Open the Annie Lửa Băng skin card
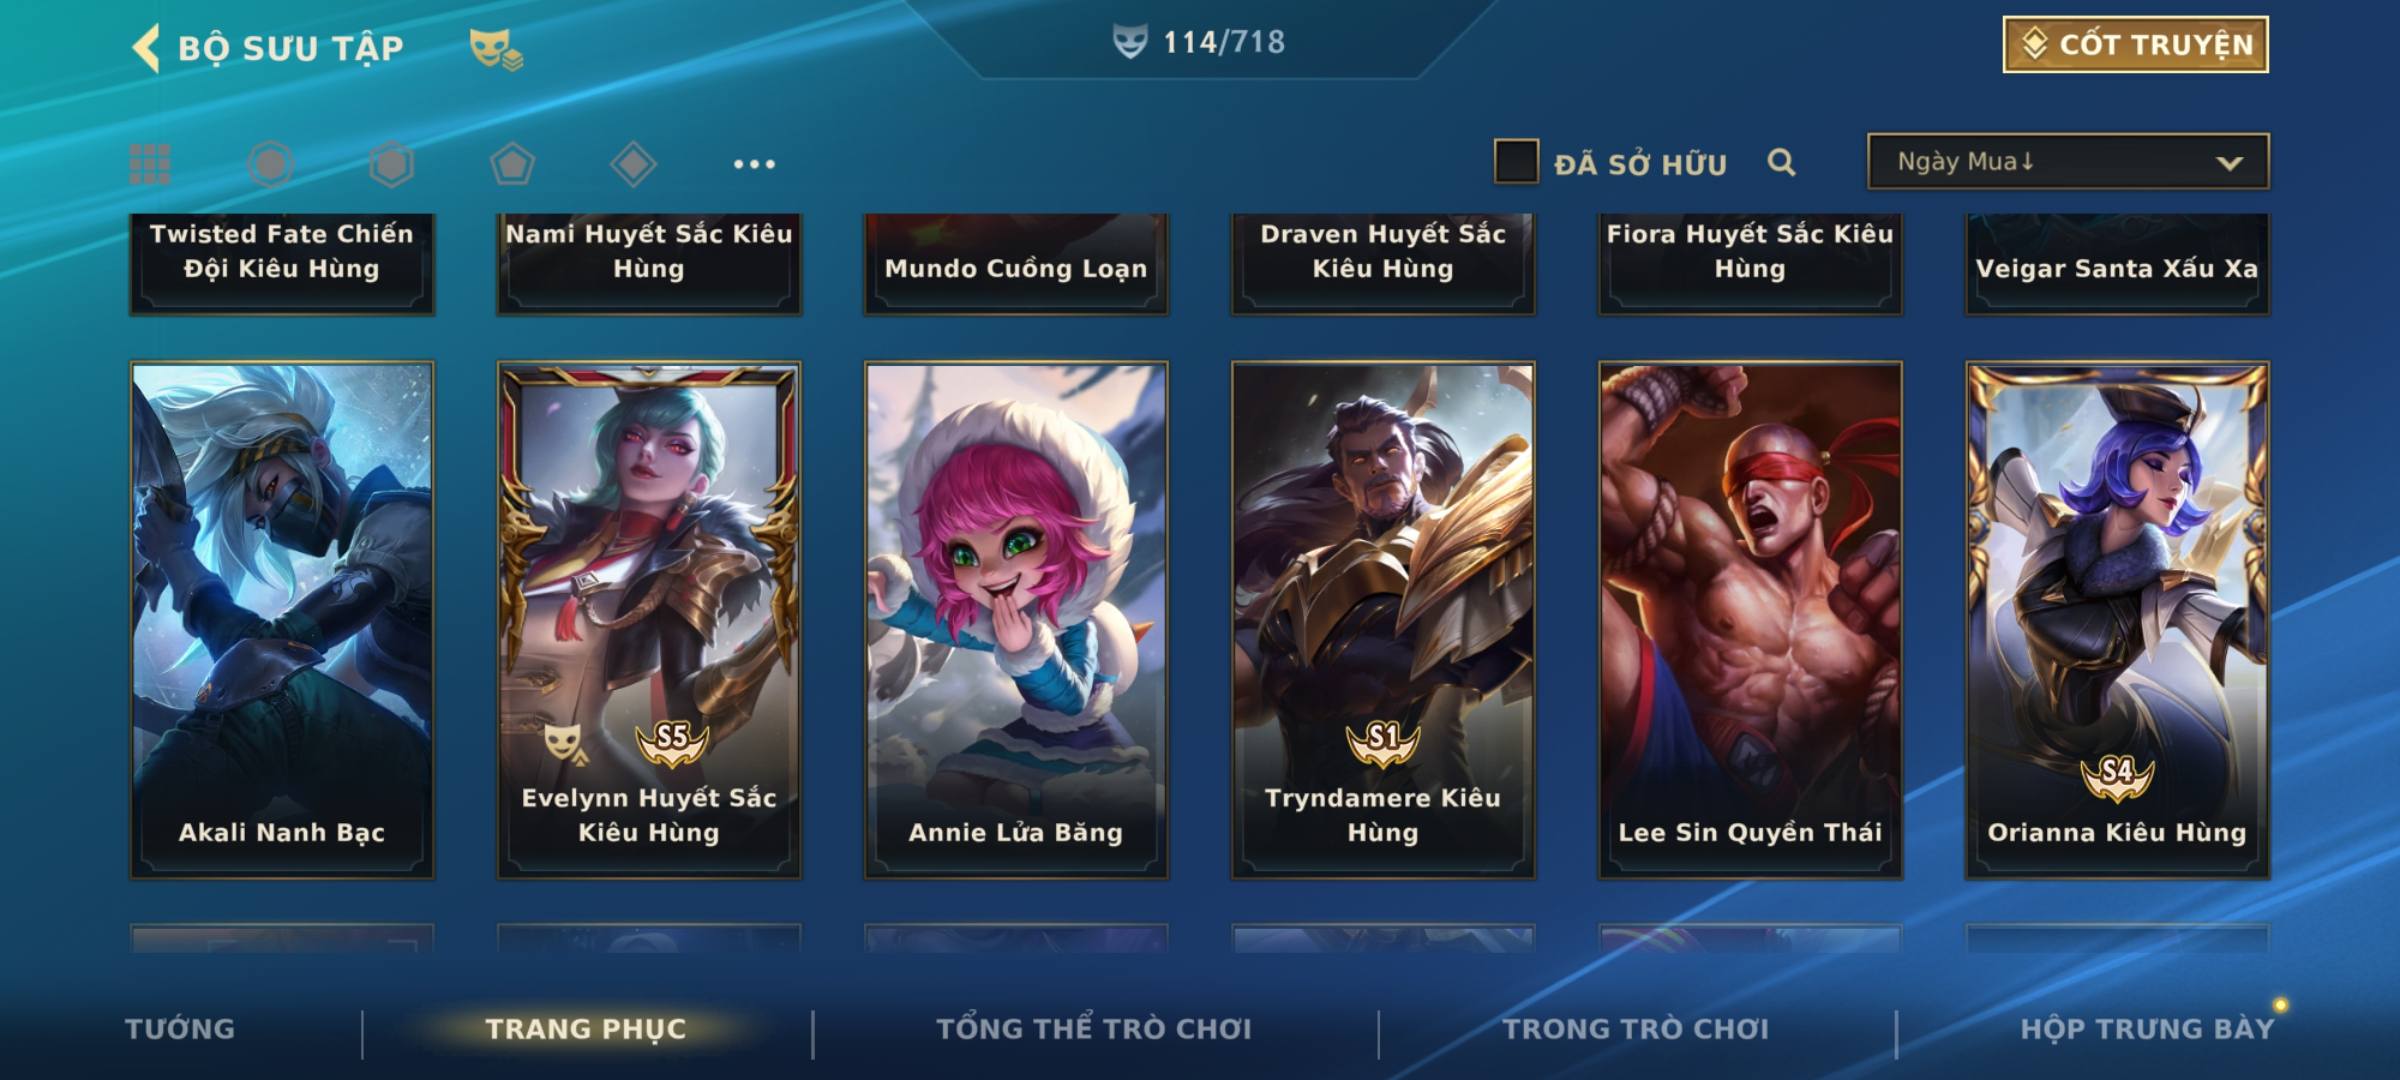 click(1016, 620)
